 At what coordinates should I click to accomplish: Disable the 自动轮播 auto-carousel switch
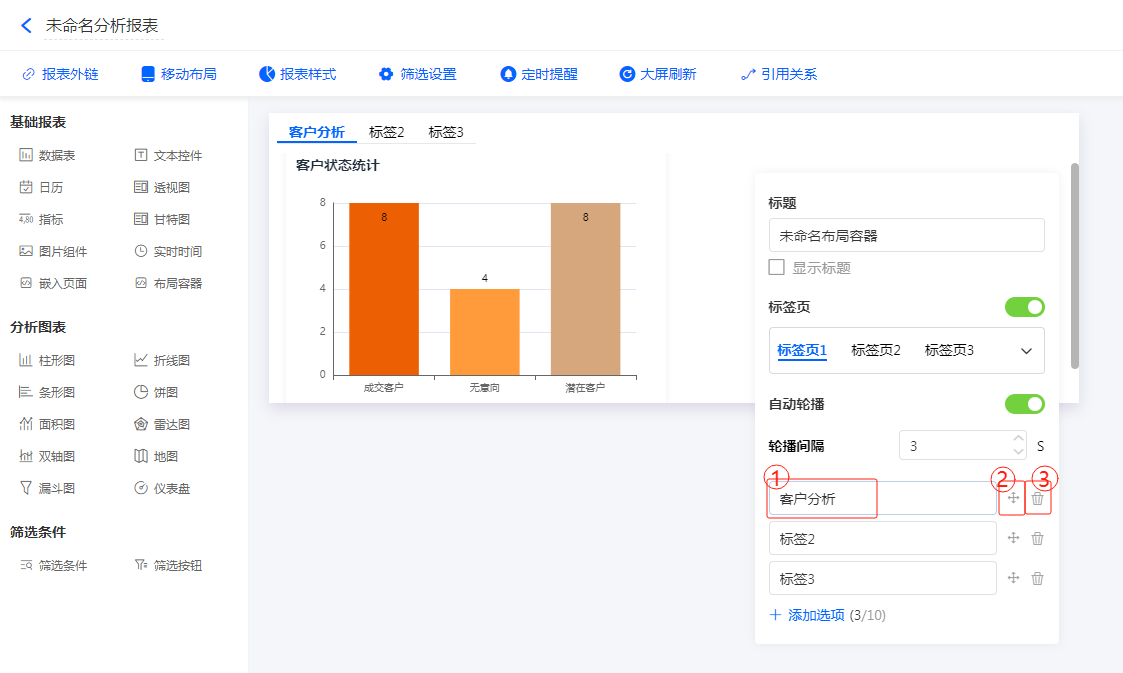(x=1024, y=404)
